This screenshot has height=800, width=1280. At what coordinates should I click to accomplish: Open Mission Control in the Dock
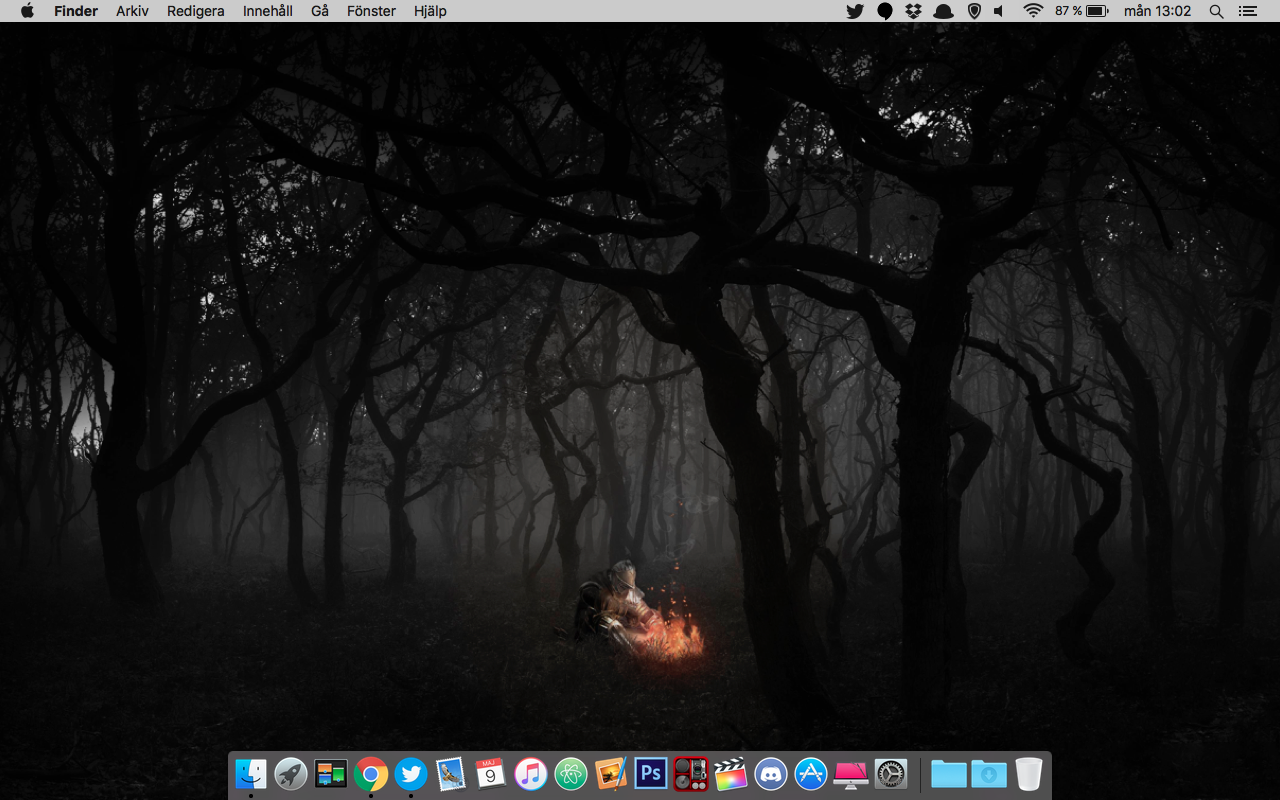(330, 774)
